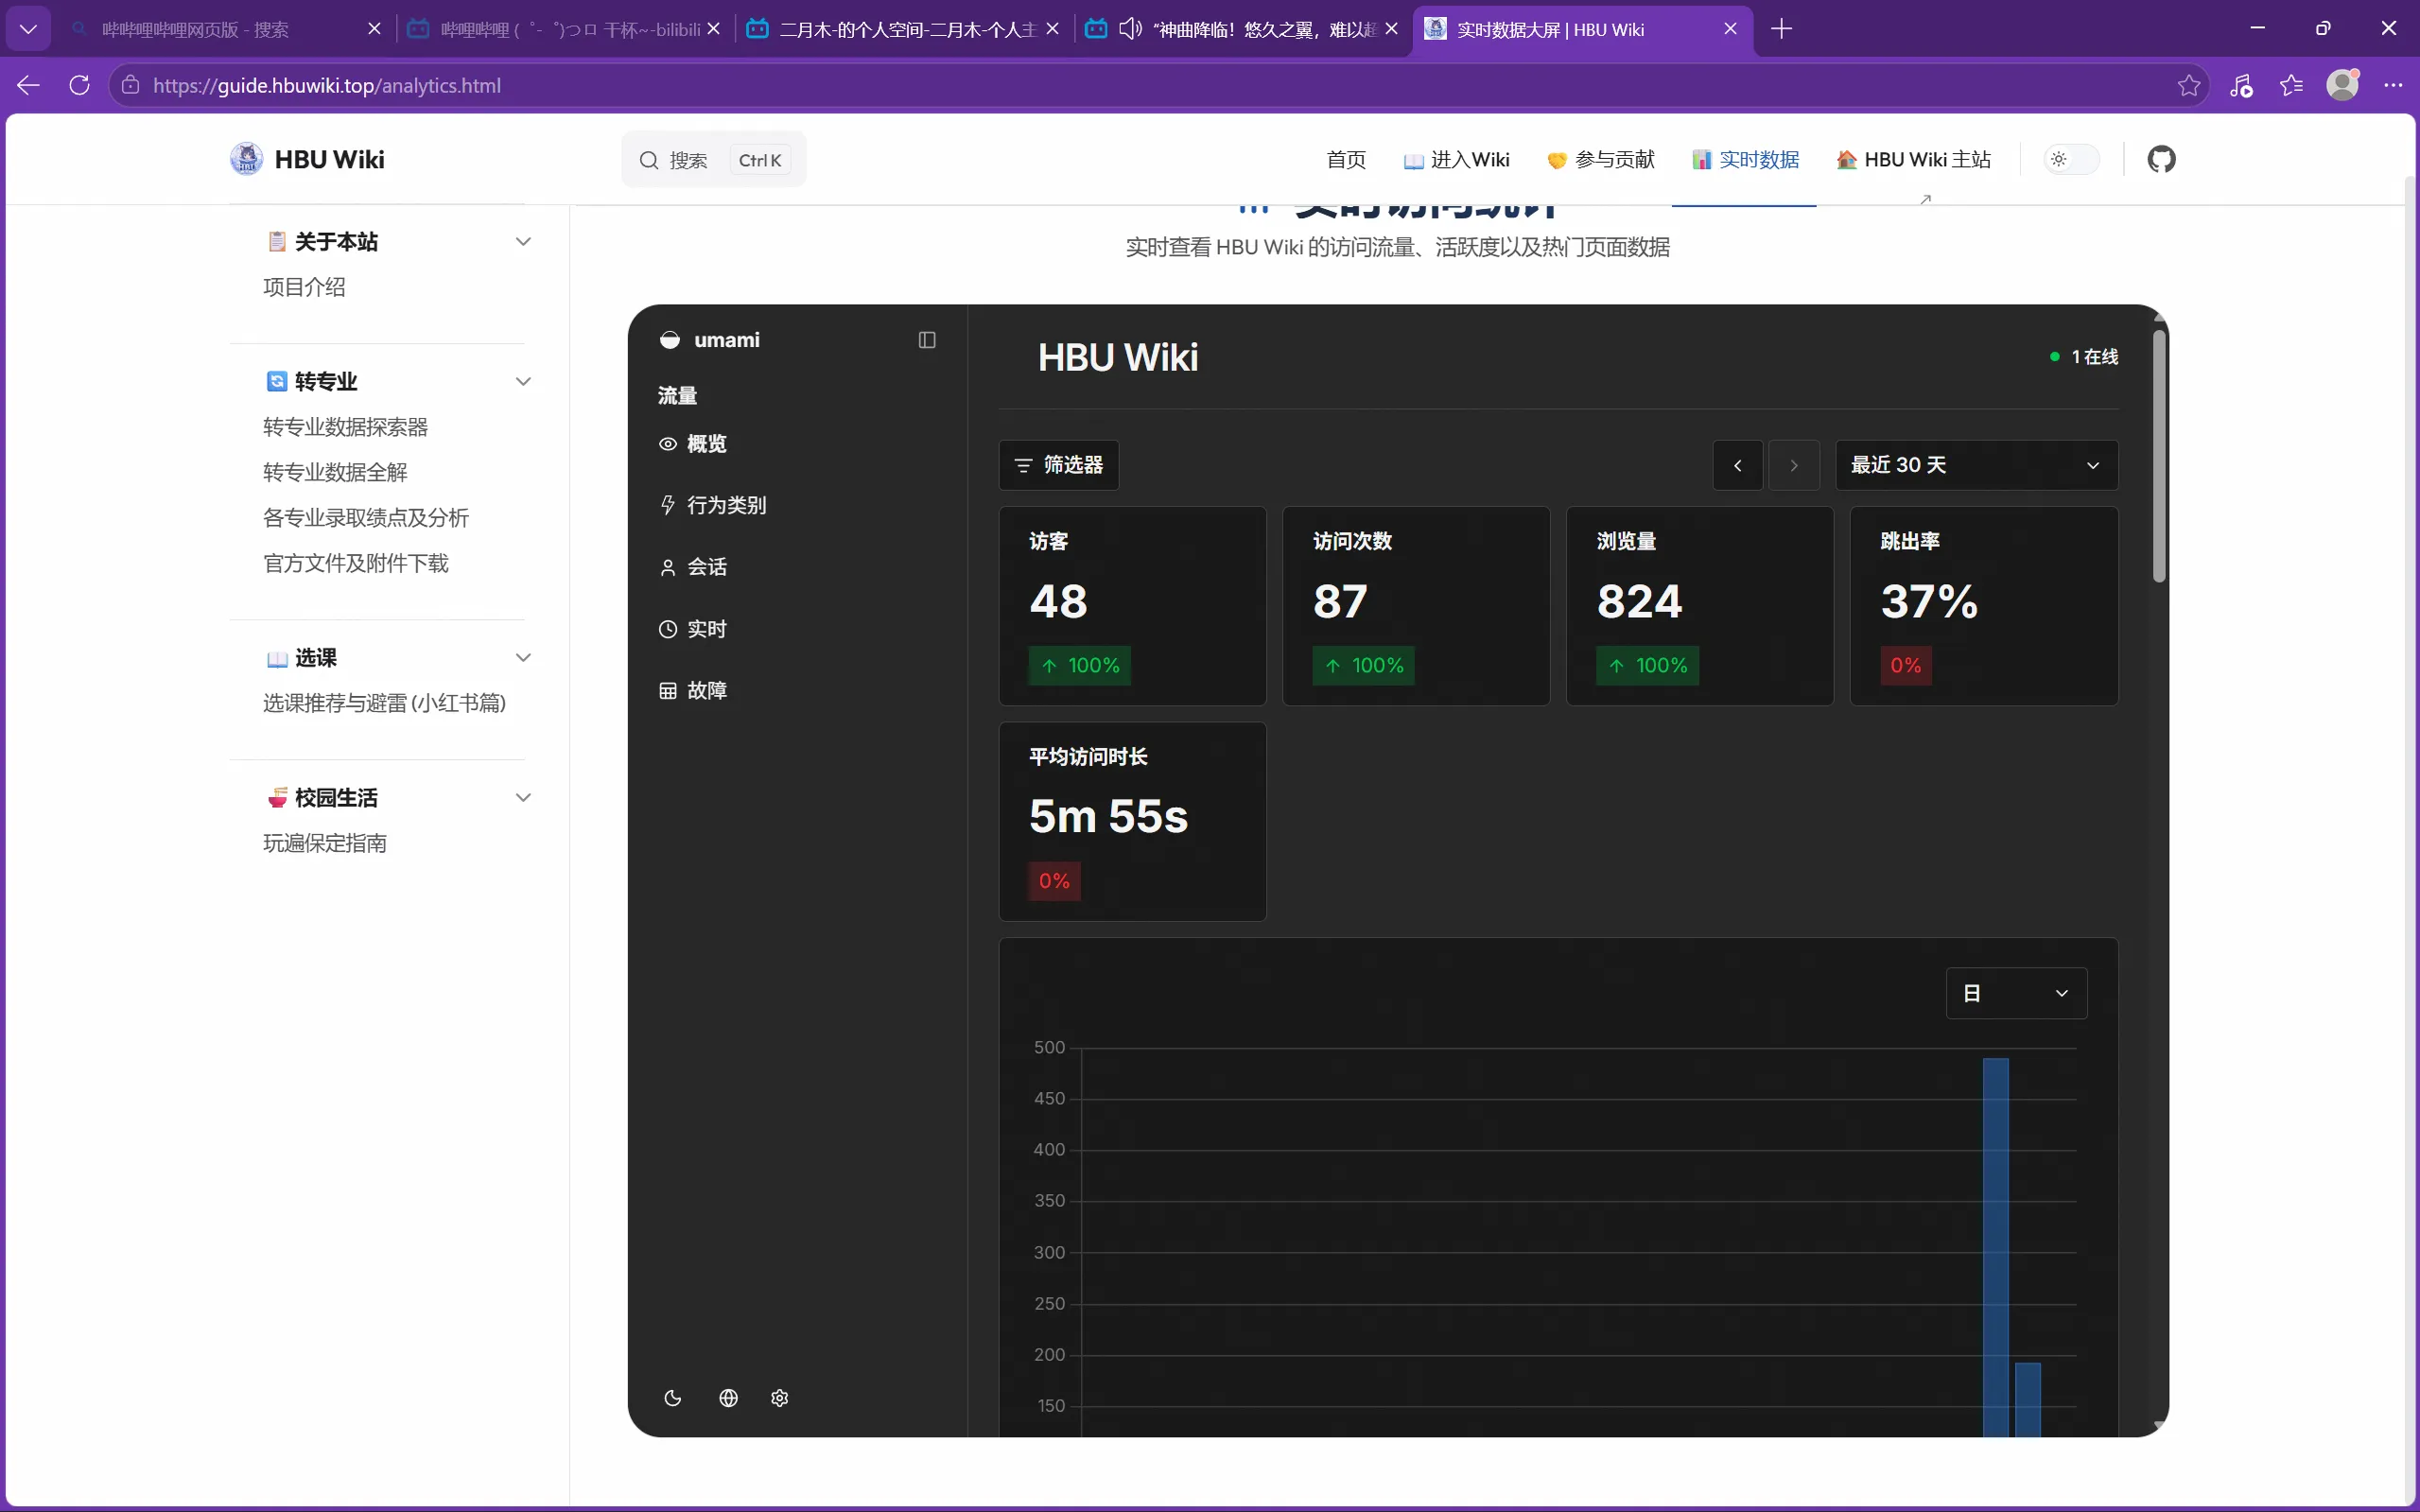Switch to 哔哩哔哩 干杯 bilibili tab
This screenshot has height=1512, width=2420.
566,29
